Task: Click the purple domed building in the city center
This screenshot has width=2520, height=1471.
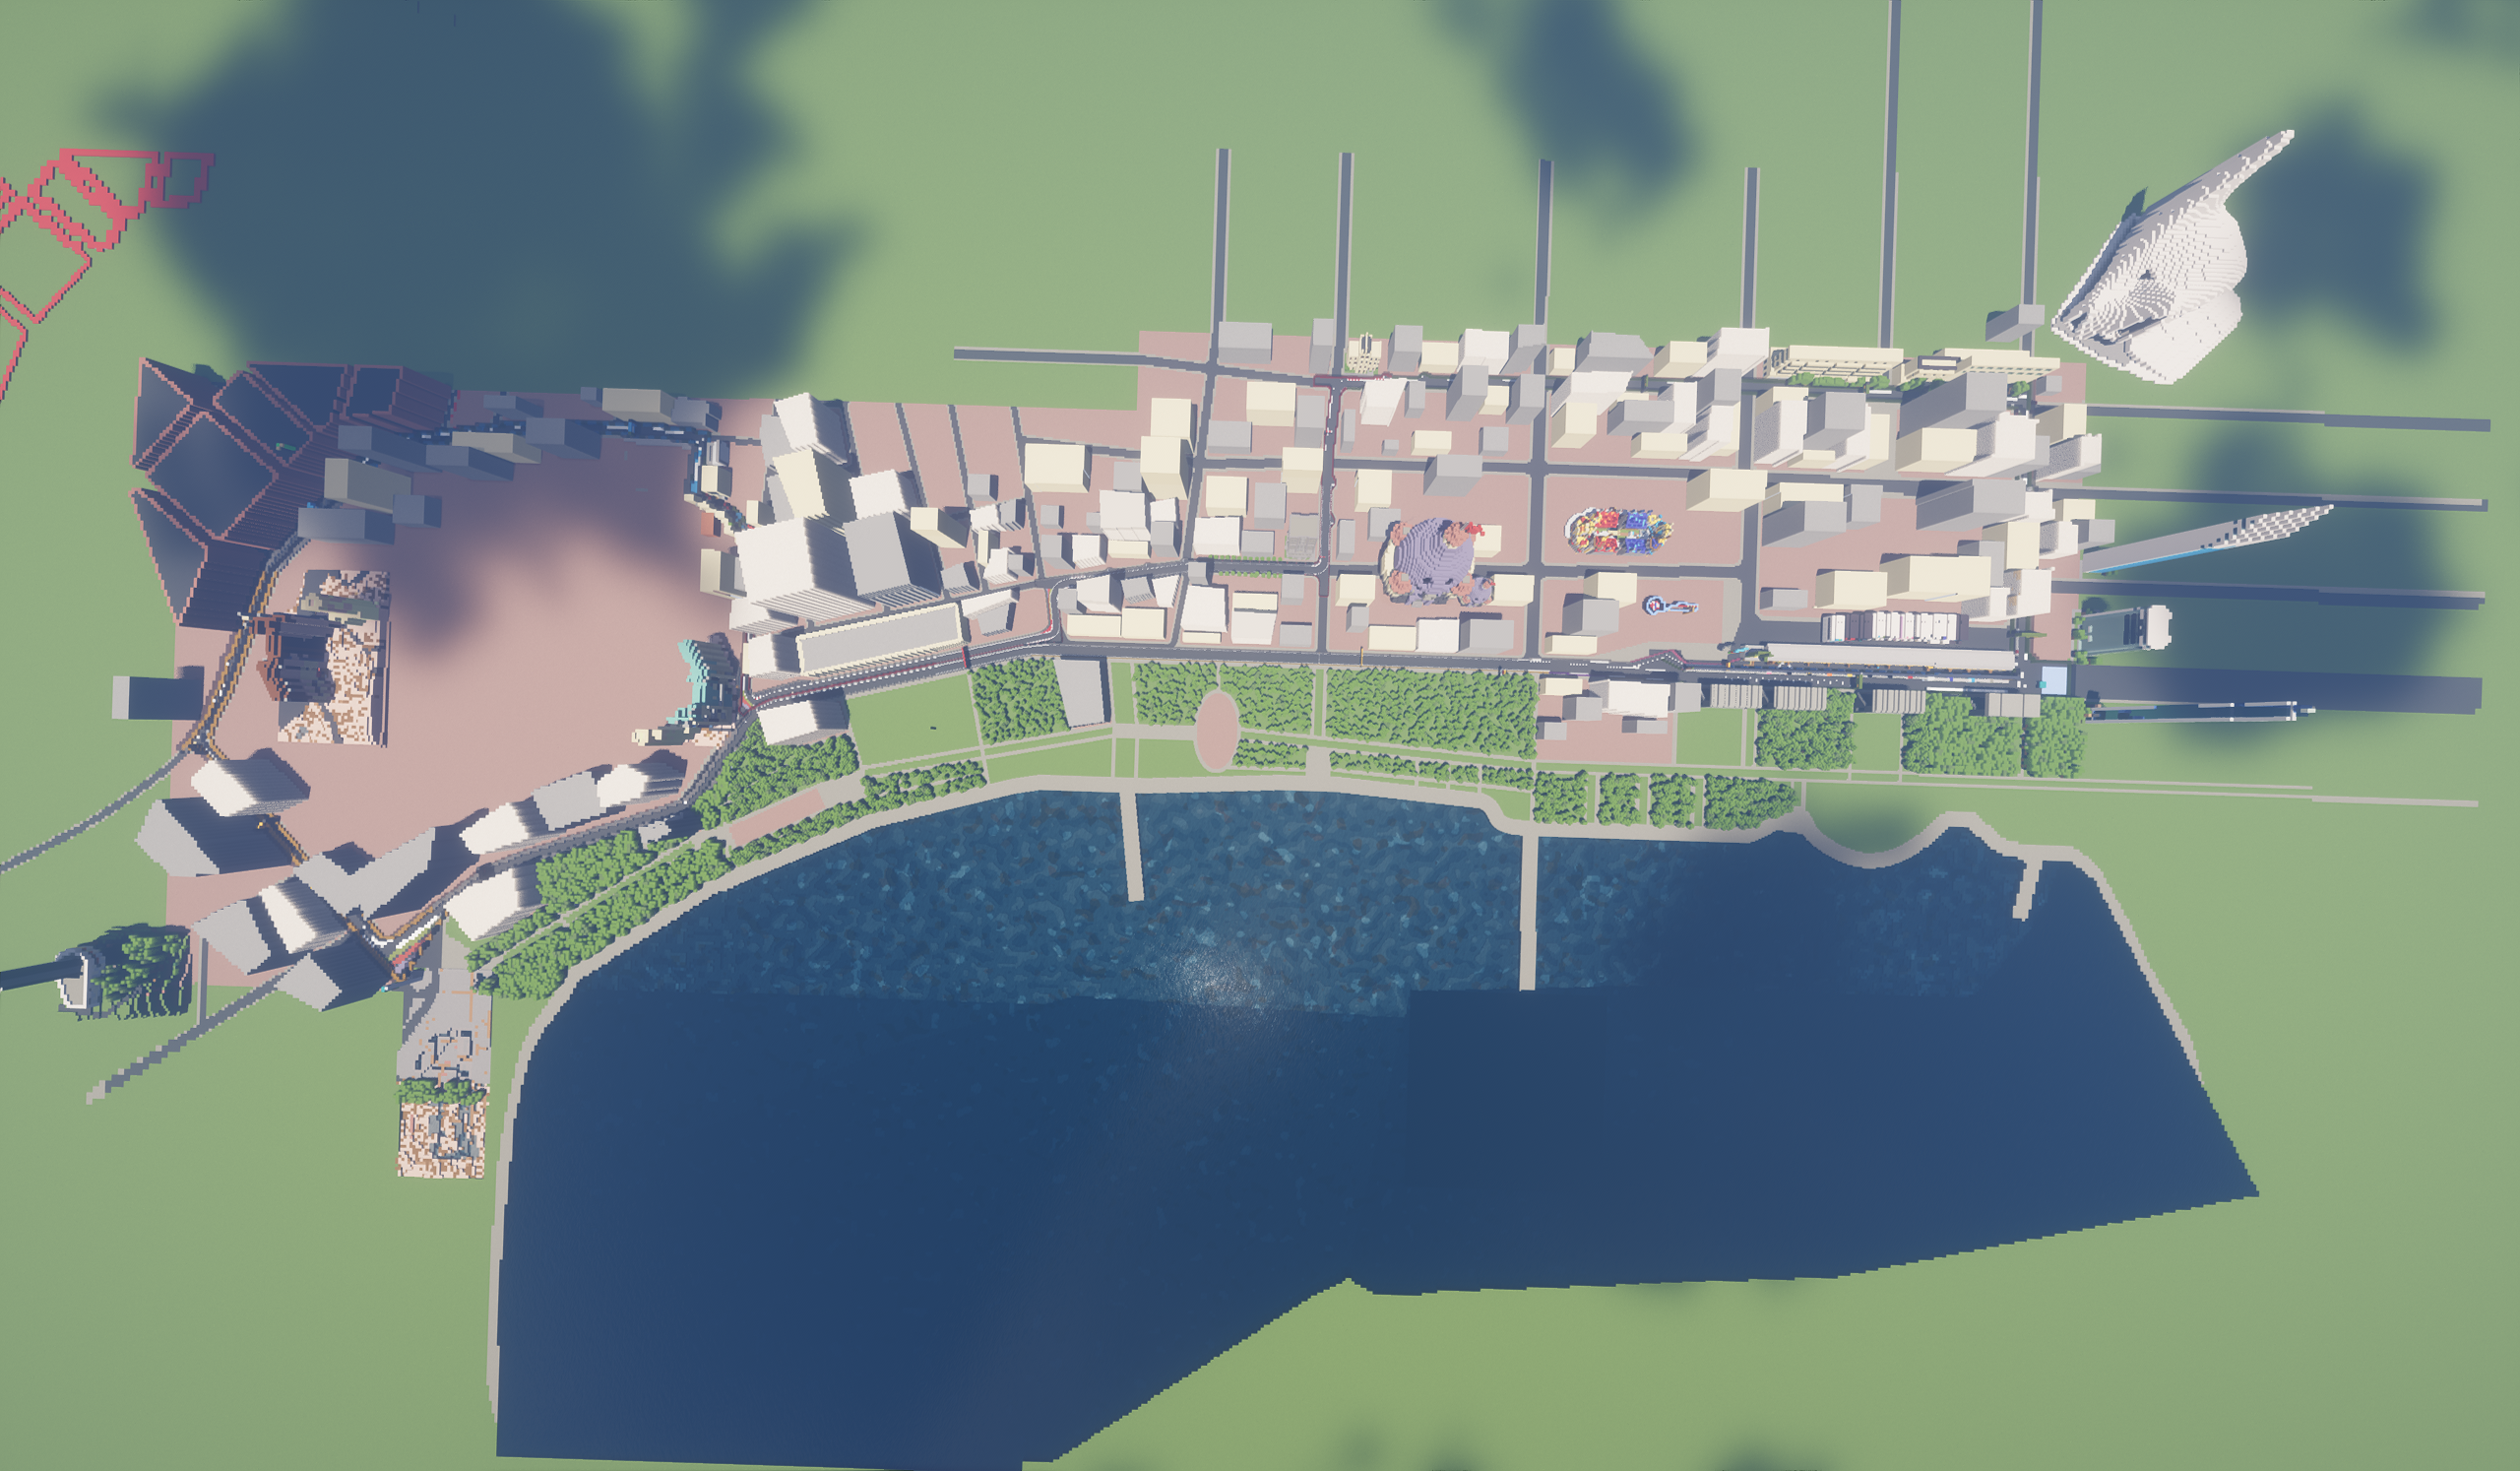Action: (x=1433, y=560)
